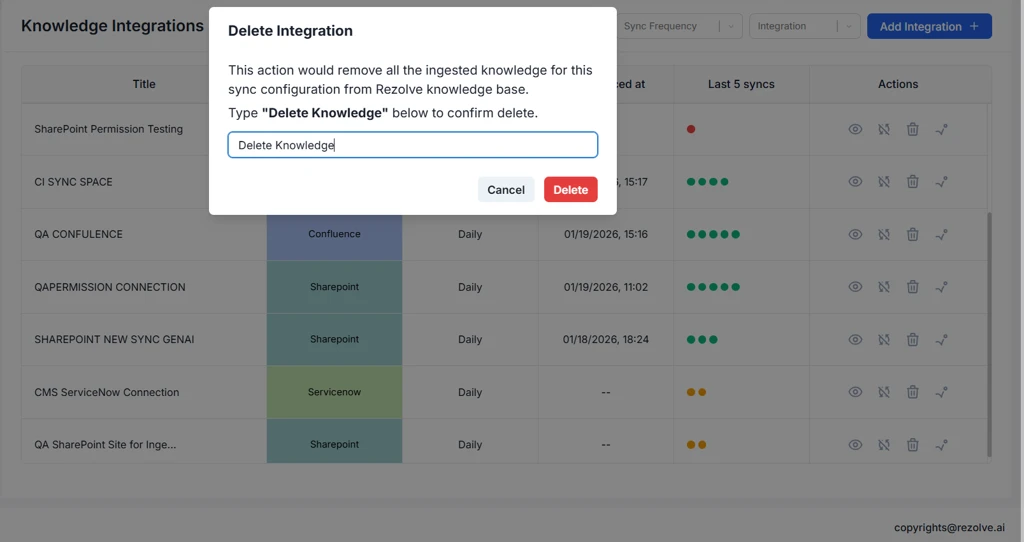The width and height of the screenshot is (1024, 542).
Task: Click the Actions column header
Action: (x=897, y=84)
